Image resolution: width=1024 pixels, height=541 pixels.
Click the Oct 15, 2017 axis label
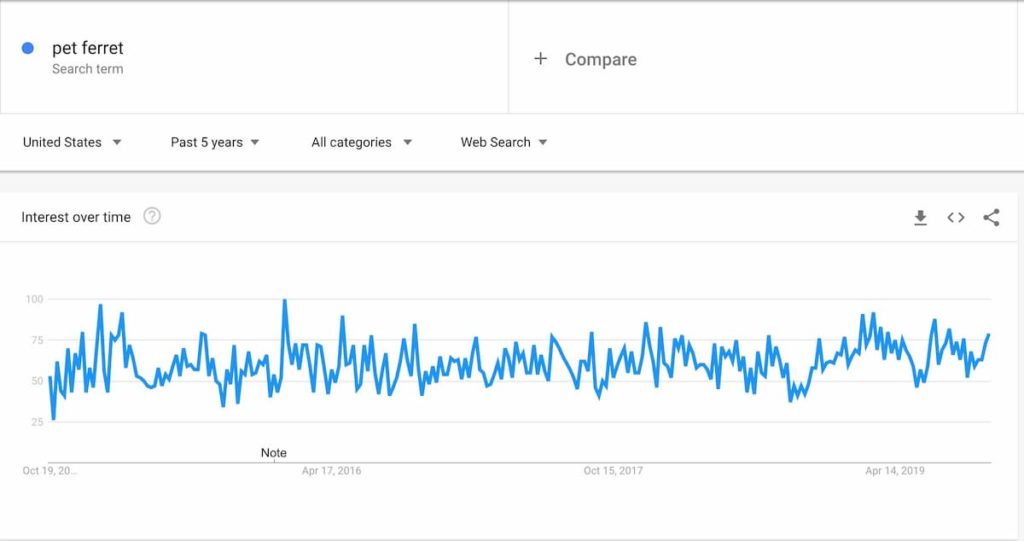[x=613, y=470]
